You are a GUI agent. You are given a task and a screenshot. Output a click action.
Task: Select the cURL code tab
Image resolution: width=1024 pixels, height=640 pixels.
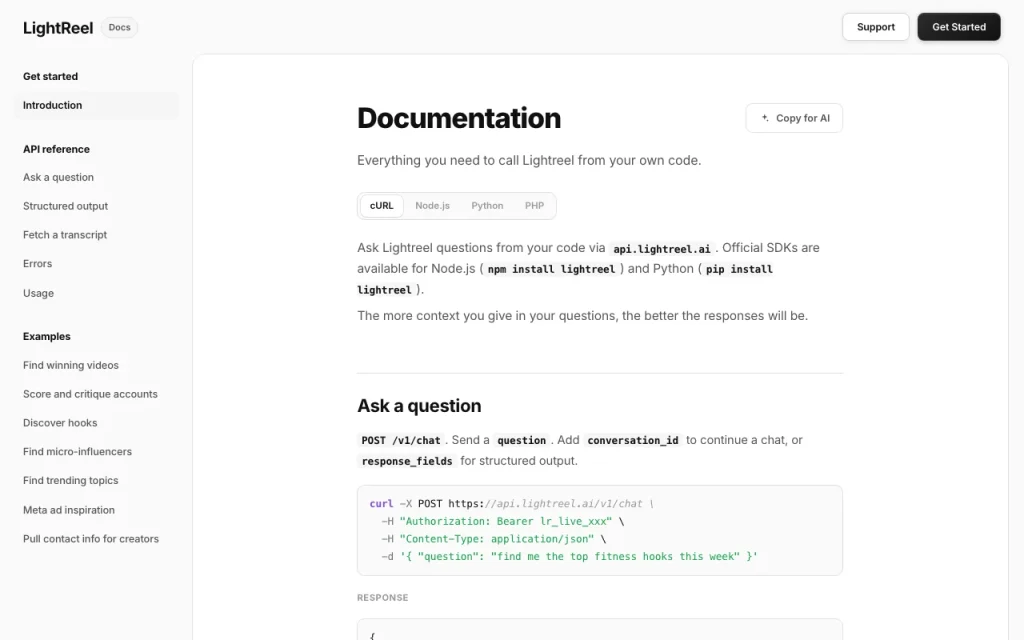tap(381, 206)
